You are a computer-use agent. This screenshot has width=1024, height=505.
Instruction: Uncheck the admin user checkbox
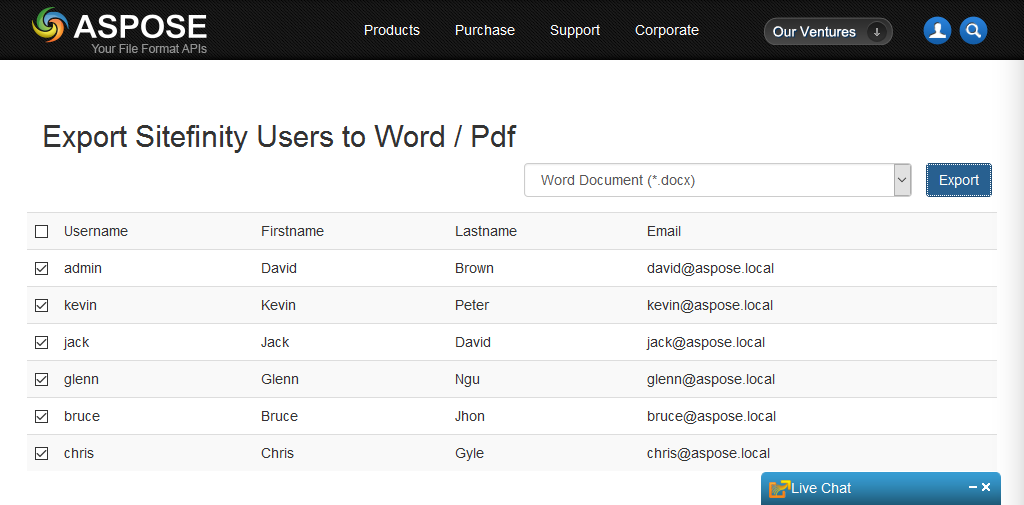click(x=42, y=269)
